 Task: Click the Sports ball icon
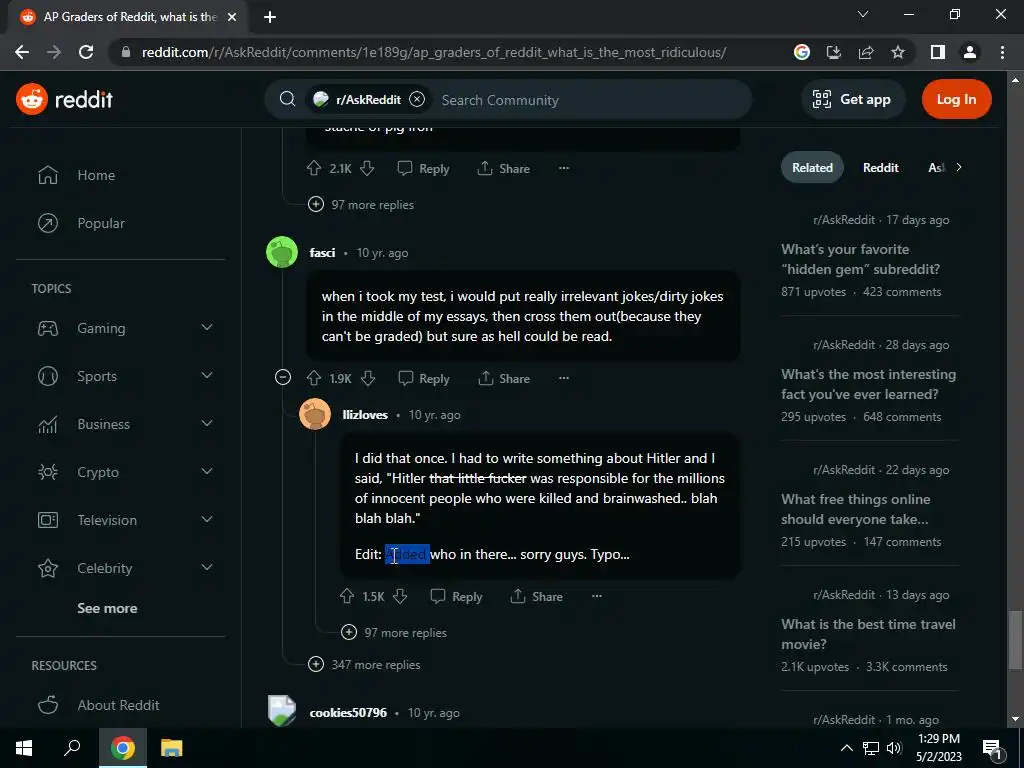pyautogui.click(x=48, y=376)
